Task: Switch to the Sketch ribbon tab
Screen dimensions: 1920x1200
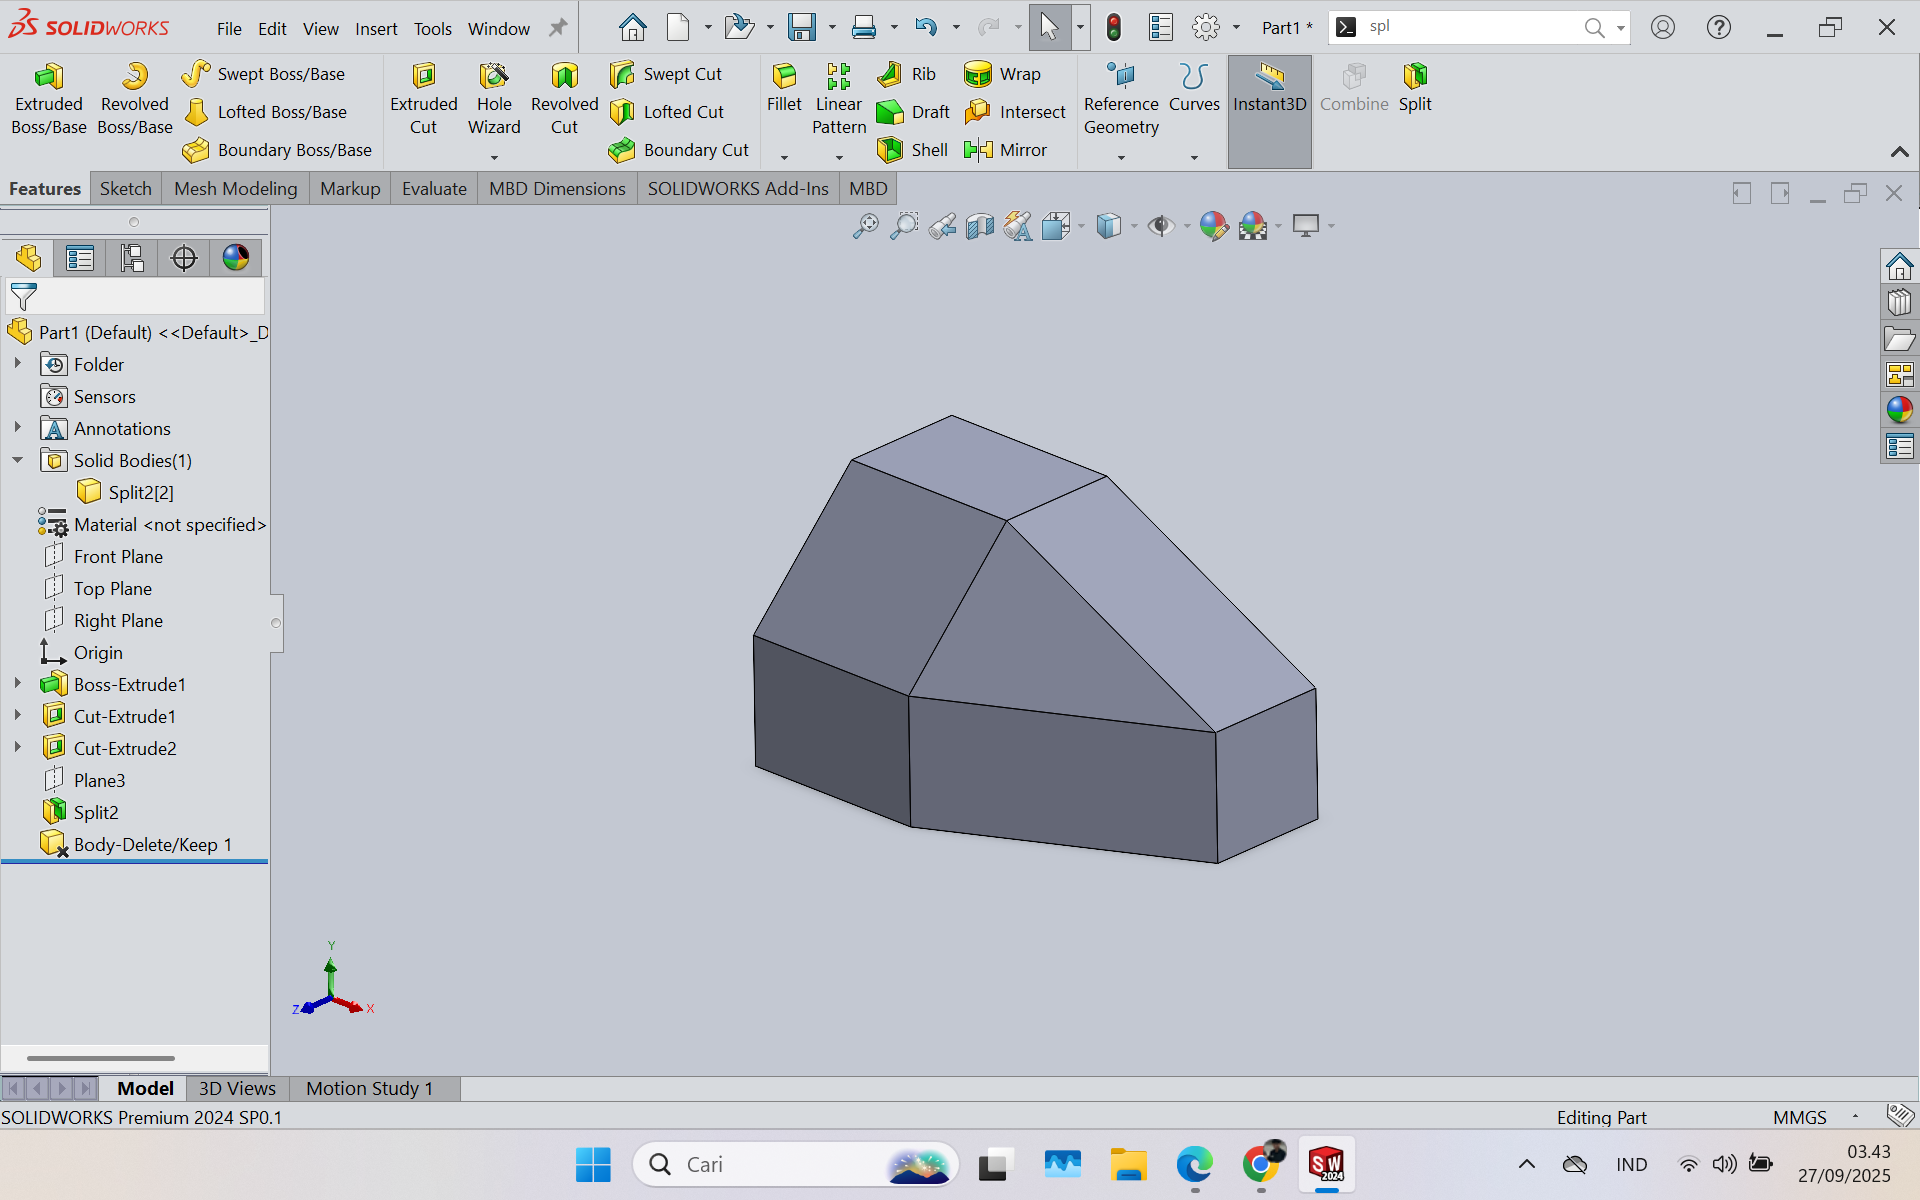Action: 125,189
